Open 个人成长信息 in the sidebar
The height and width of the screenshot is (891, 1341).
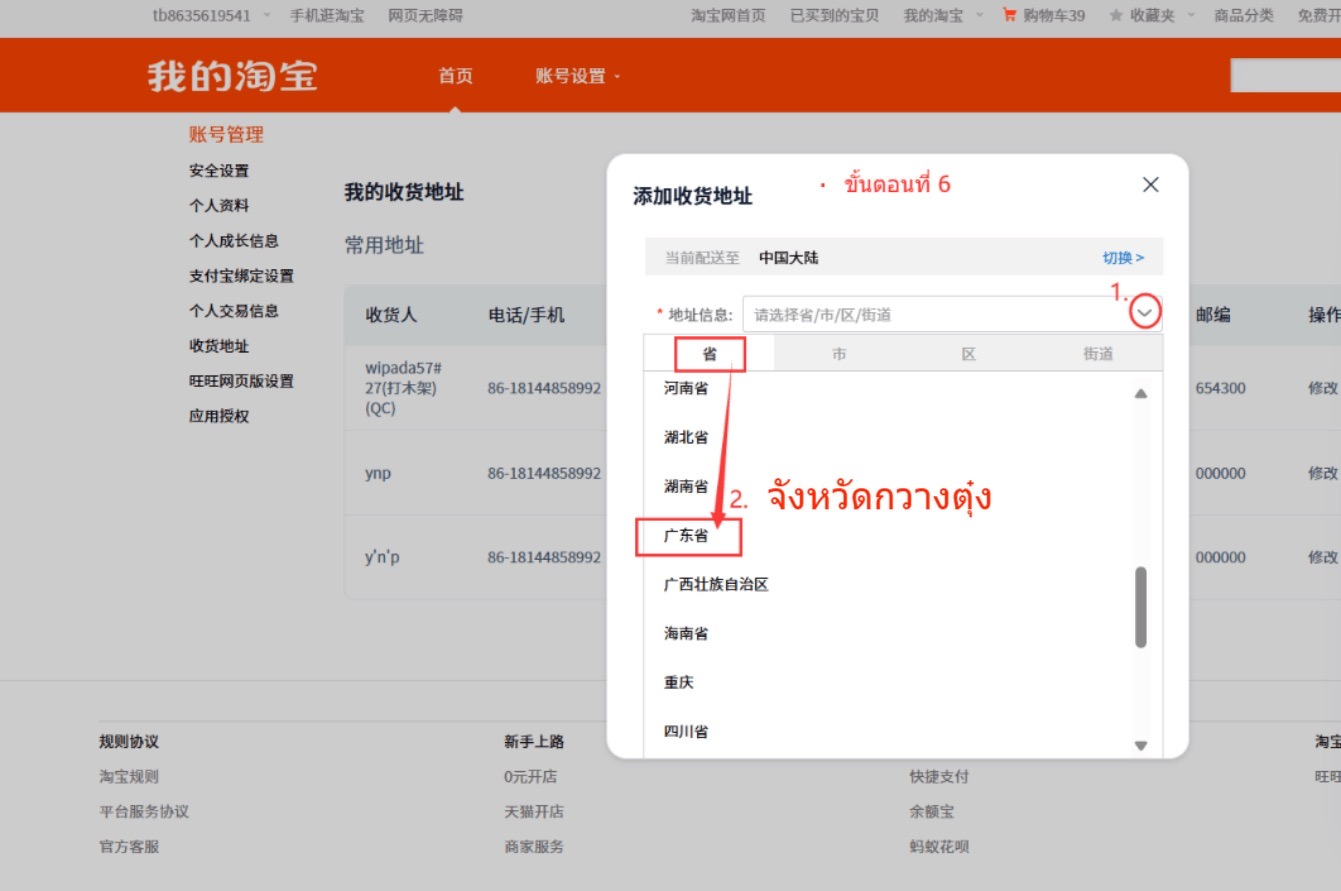(234, 240)
